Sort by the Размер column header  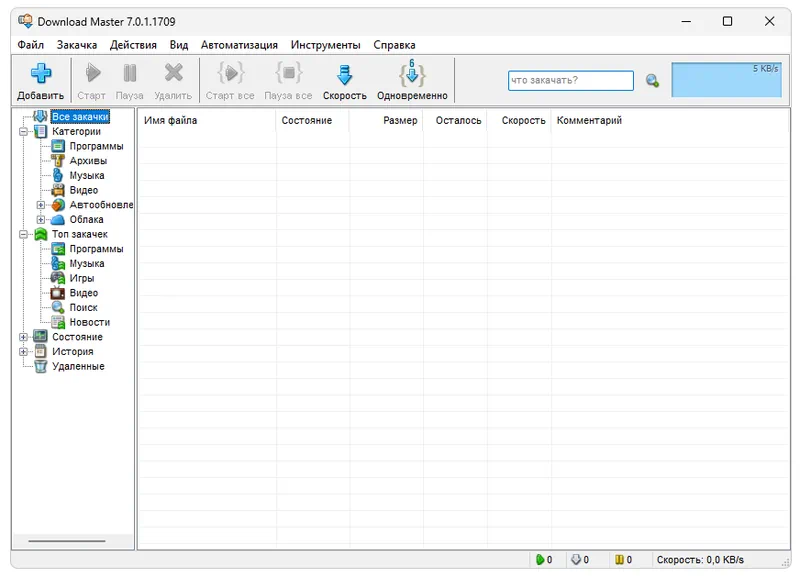pyautogui.click(x=386, y=121)
